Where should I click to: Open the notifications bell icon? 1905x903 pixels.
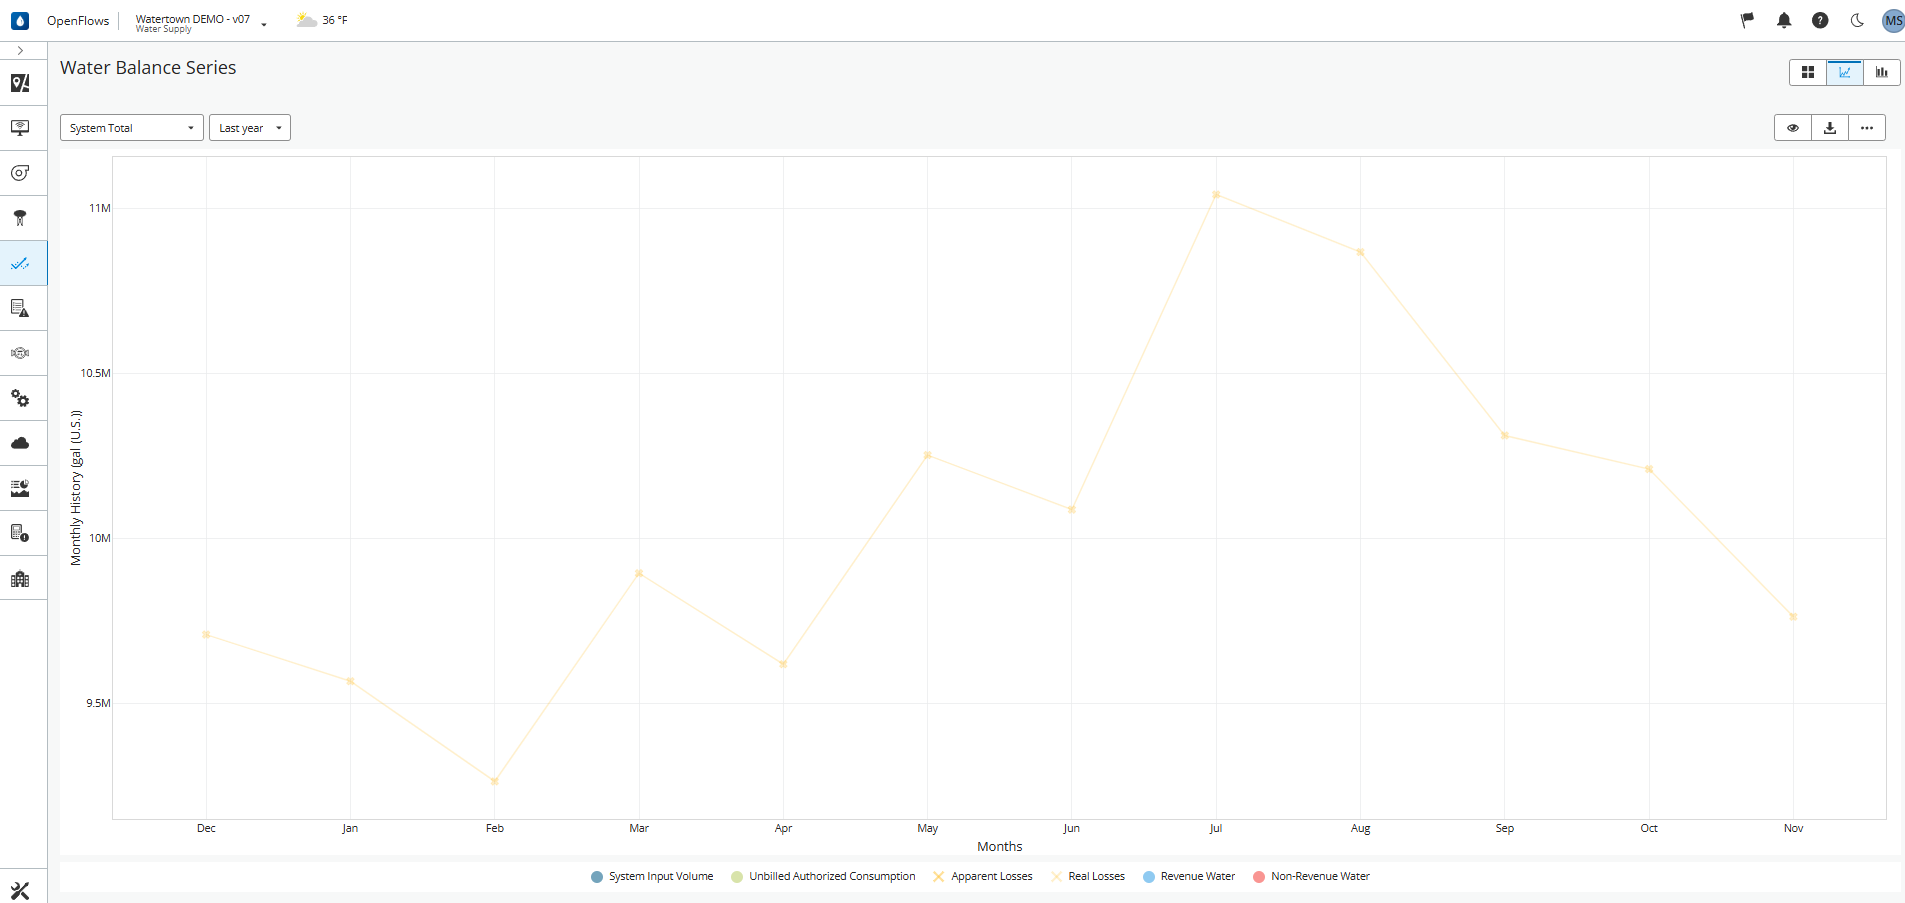(1784, 20)
